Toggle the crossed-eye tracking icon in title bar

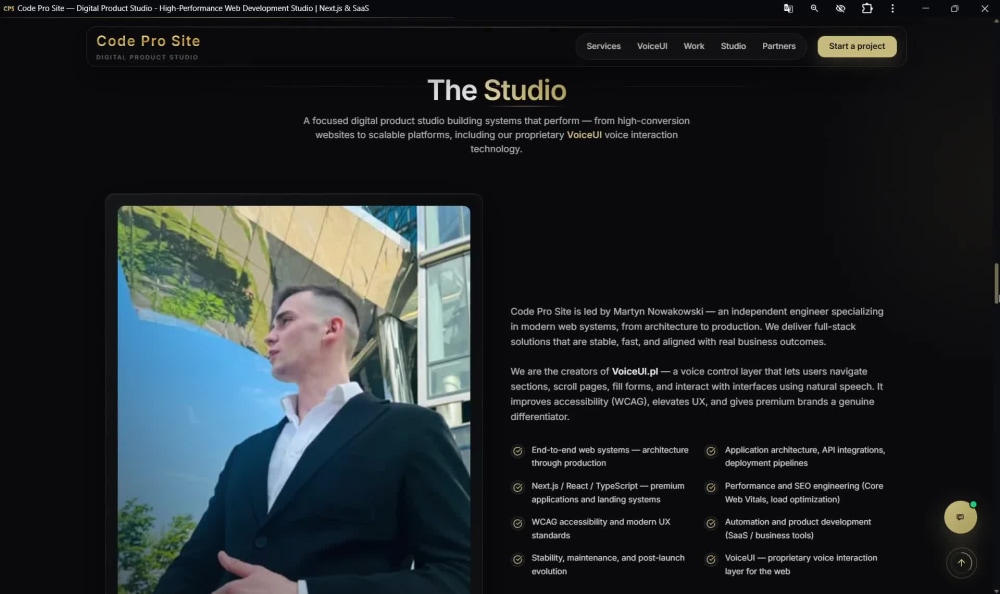coord(841,8)
